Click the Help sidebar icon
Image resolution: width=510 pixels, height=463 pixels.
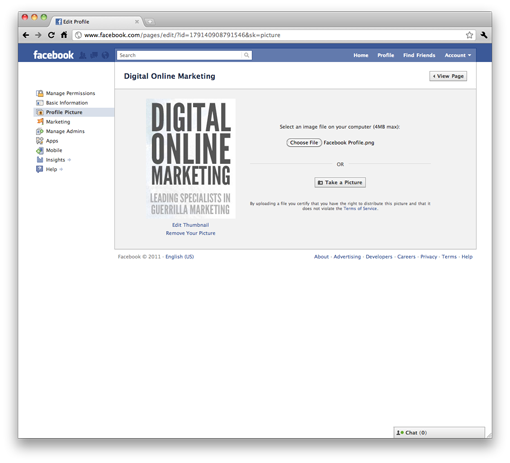(40, 169)
